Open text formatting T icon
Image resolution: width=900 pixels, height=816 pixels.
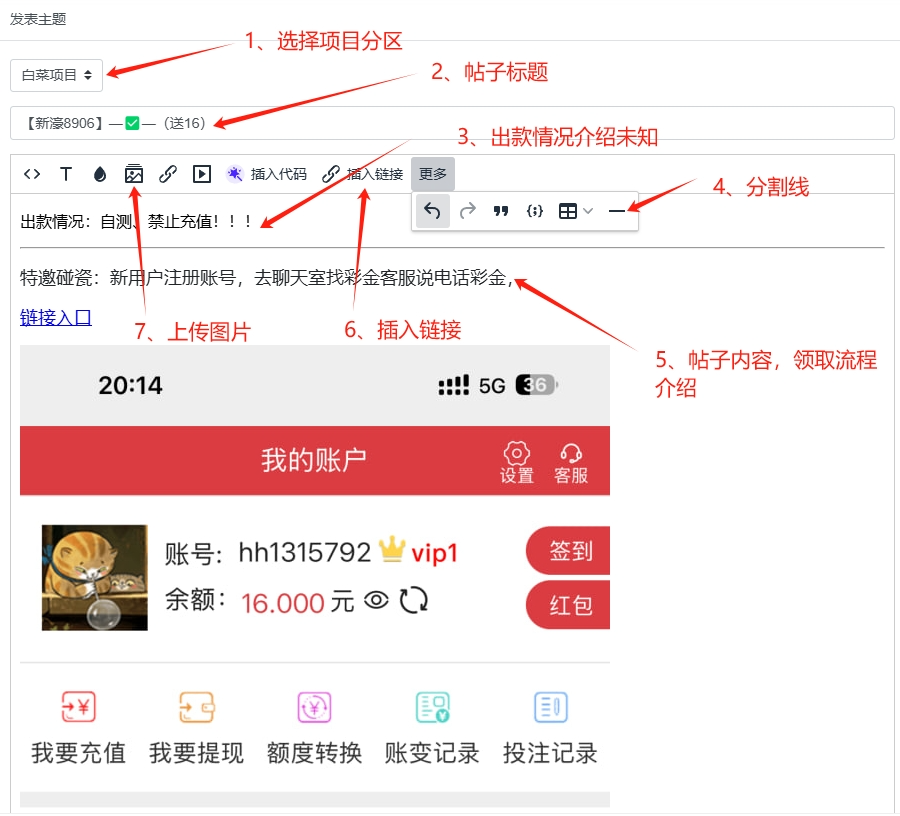(66, 174)
